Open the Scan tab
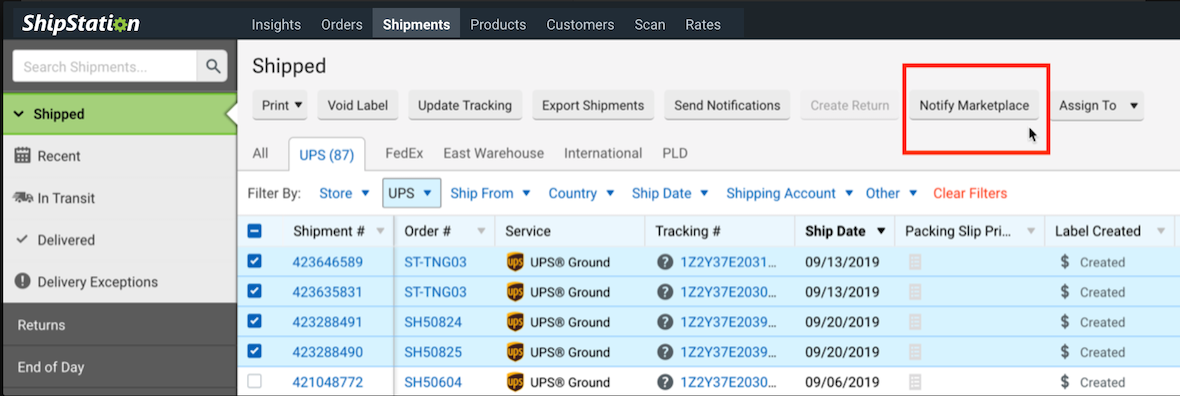1180x396 pixels. 649,24
